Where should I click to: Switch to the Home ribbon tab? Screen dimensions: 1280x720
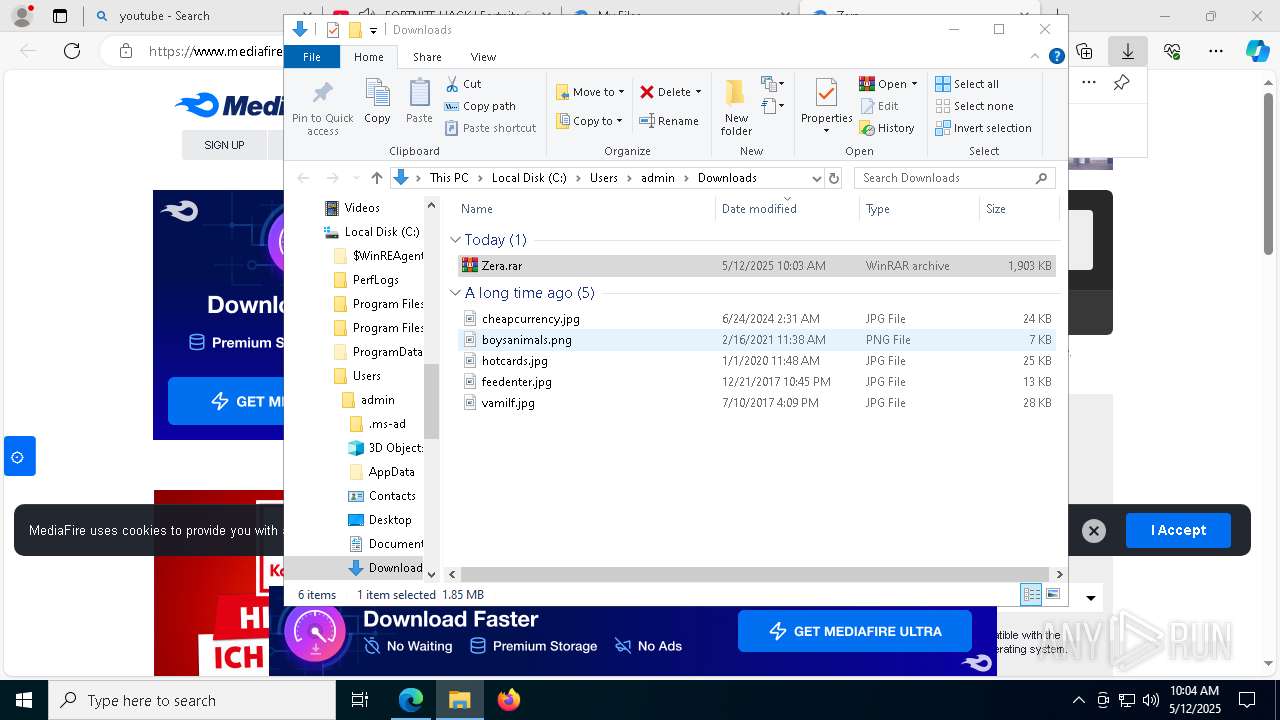(x=368, y=57)
